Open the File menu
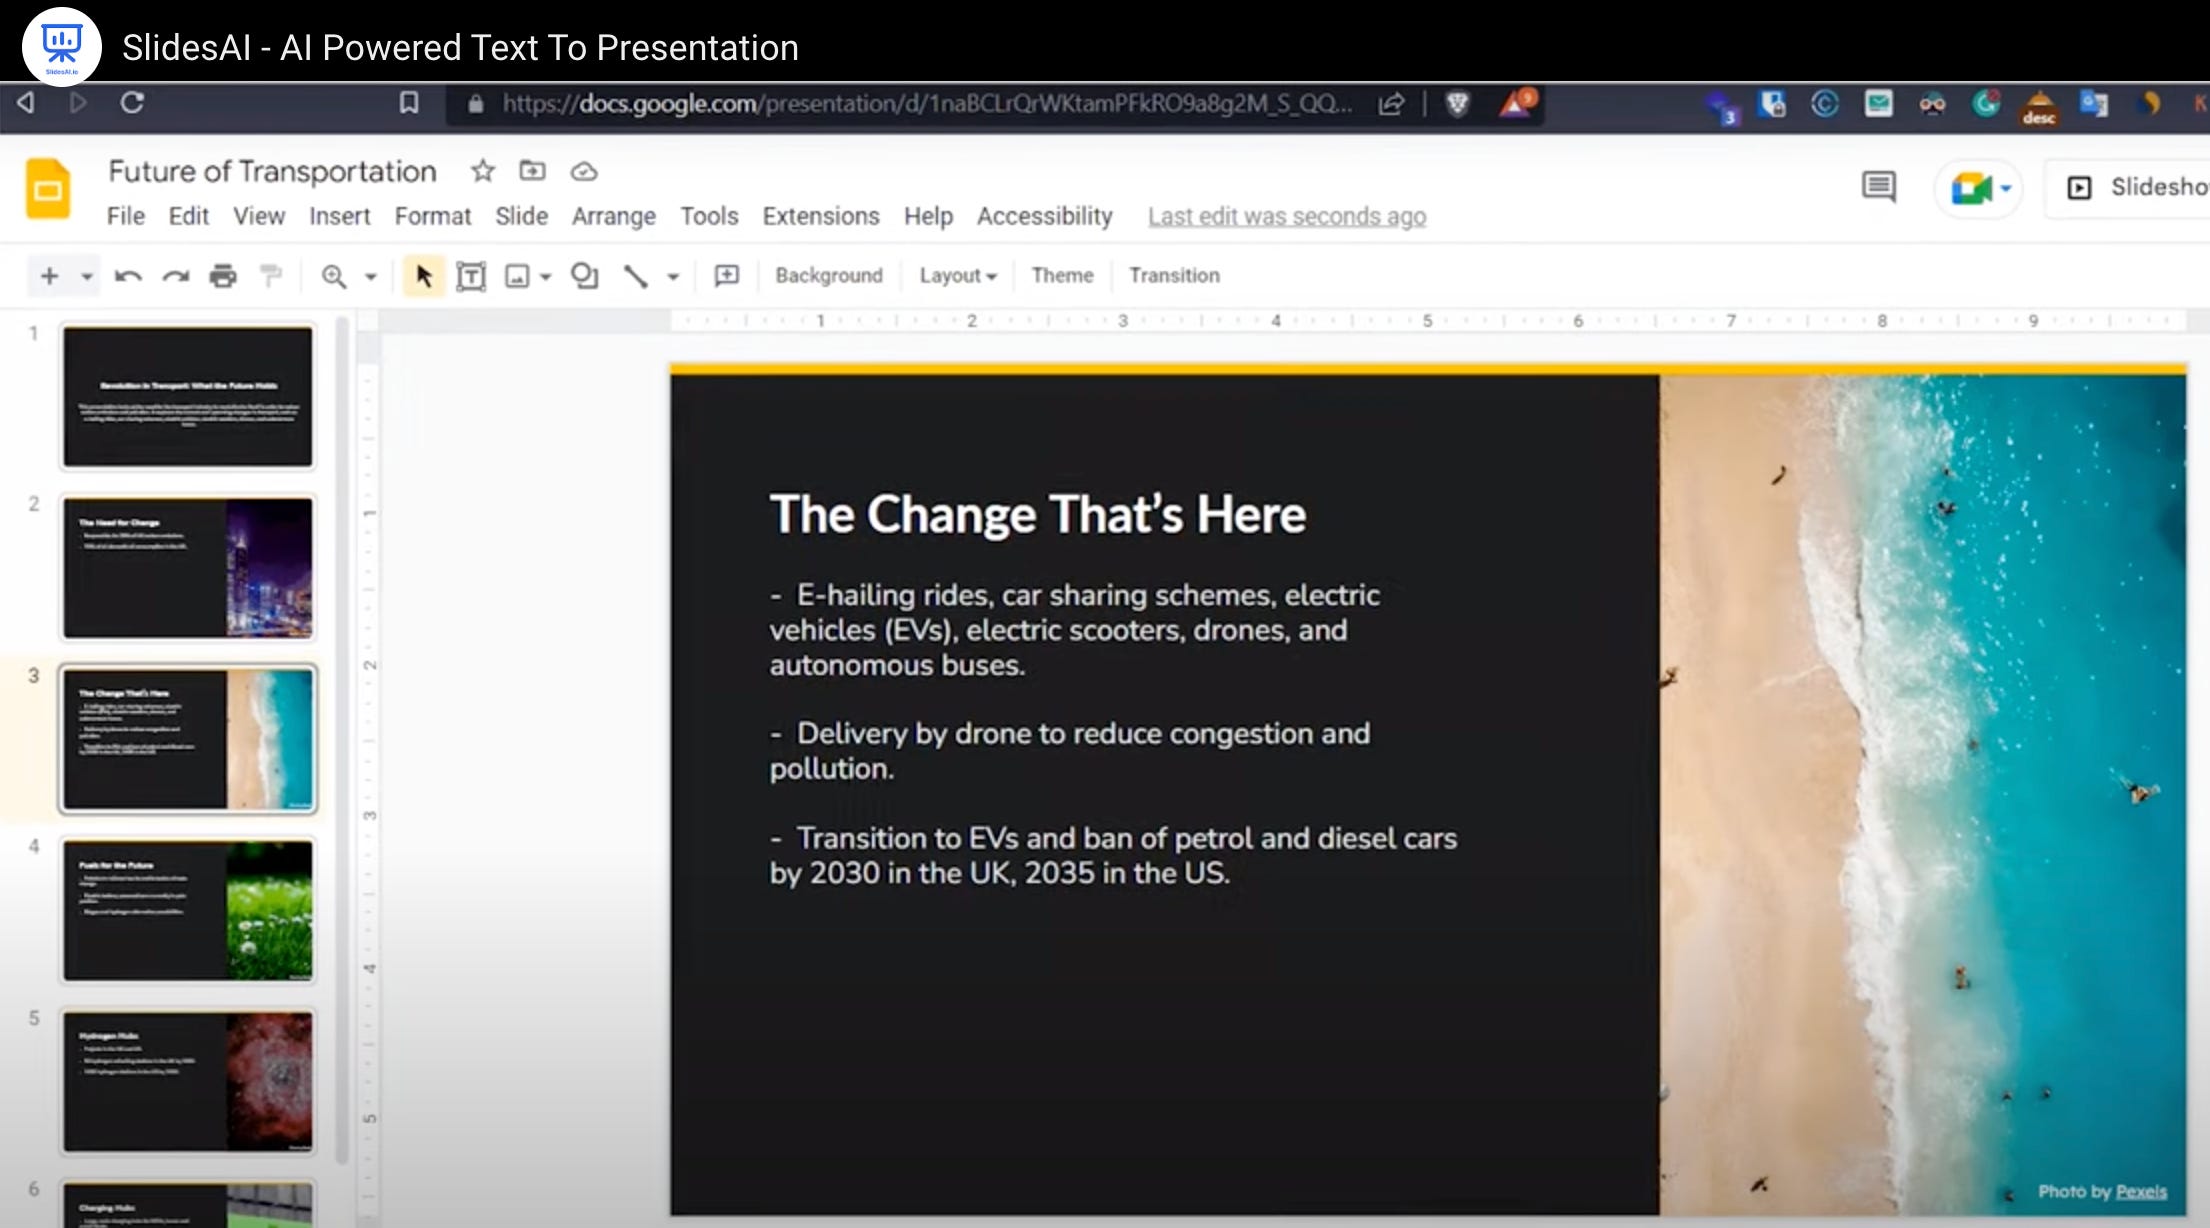 126,216
